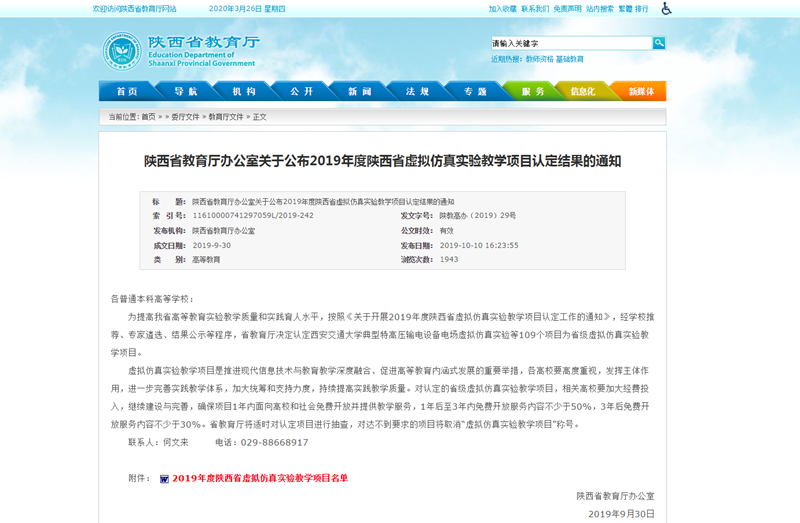Open the 联系我们 link

pos(535,9)
